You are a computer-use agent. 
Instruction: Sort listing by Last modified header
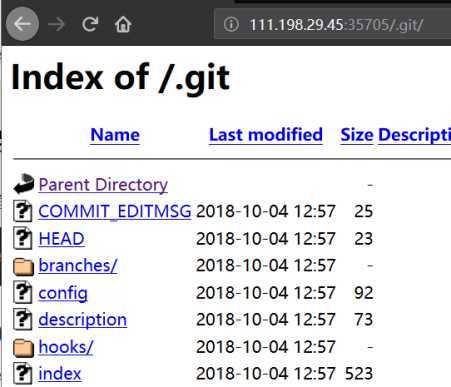point(266,135)
